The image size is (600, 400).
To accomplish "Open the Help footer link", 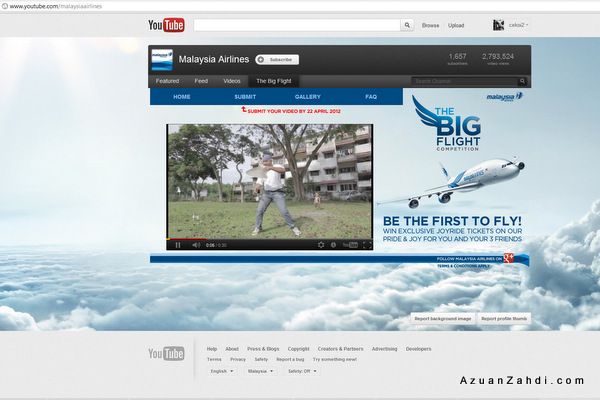I will tap(212, 349).
